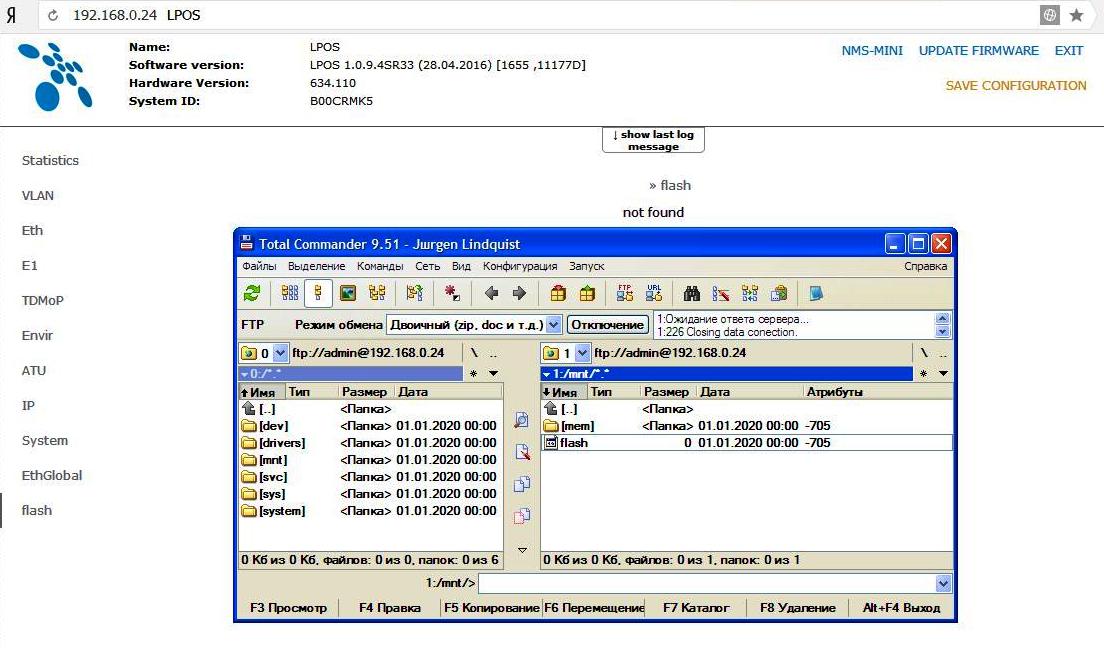Screen dimensions: 1104x648
Task: Open the Команды menu
Action: tap(380, 266)
